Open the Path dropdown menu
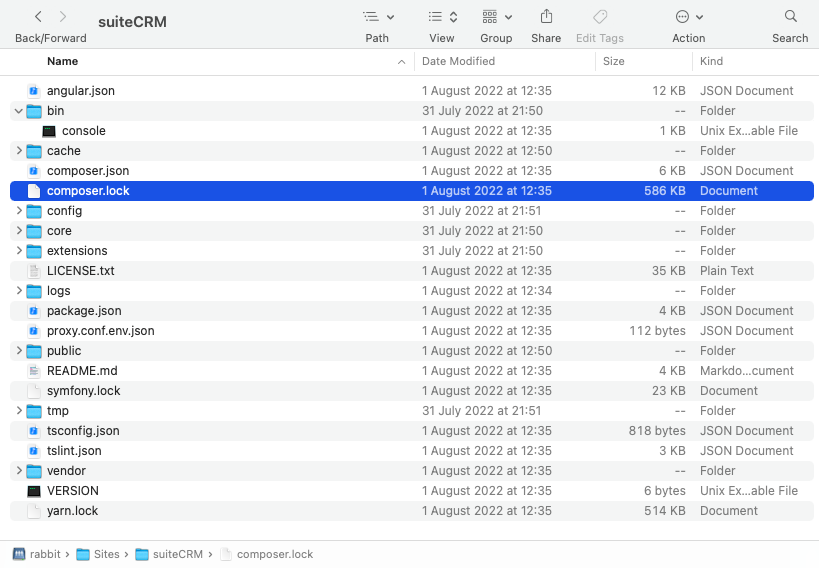819x568 pixels. tap(377, 17)
